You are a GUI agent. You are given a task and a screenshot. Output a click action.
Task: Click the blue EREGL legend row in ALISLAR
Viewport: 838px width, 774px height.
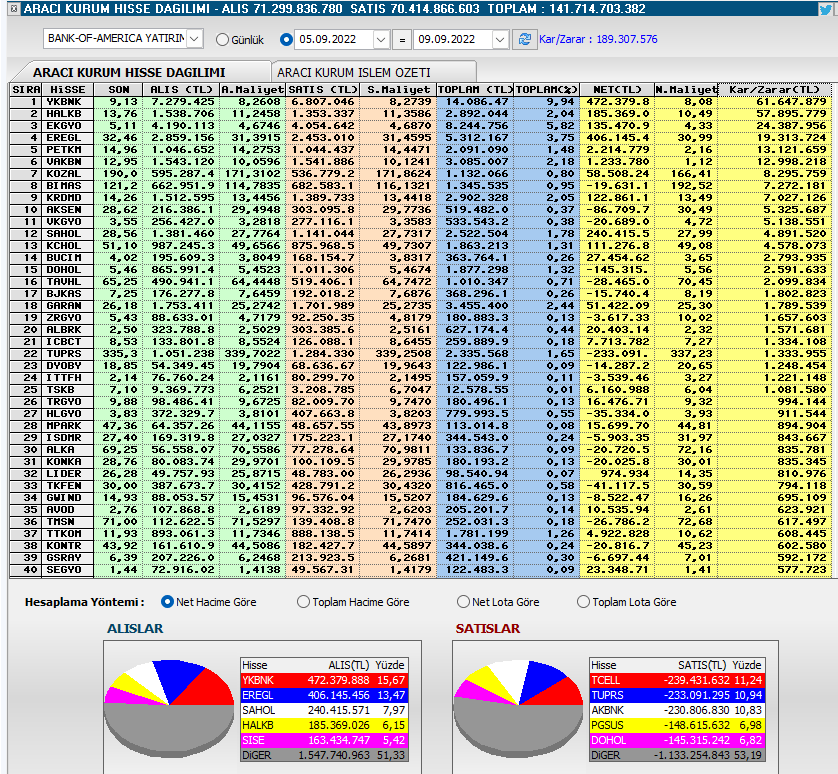(324, 695)
